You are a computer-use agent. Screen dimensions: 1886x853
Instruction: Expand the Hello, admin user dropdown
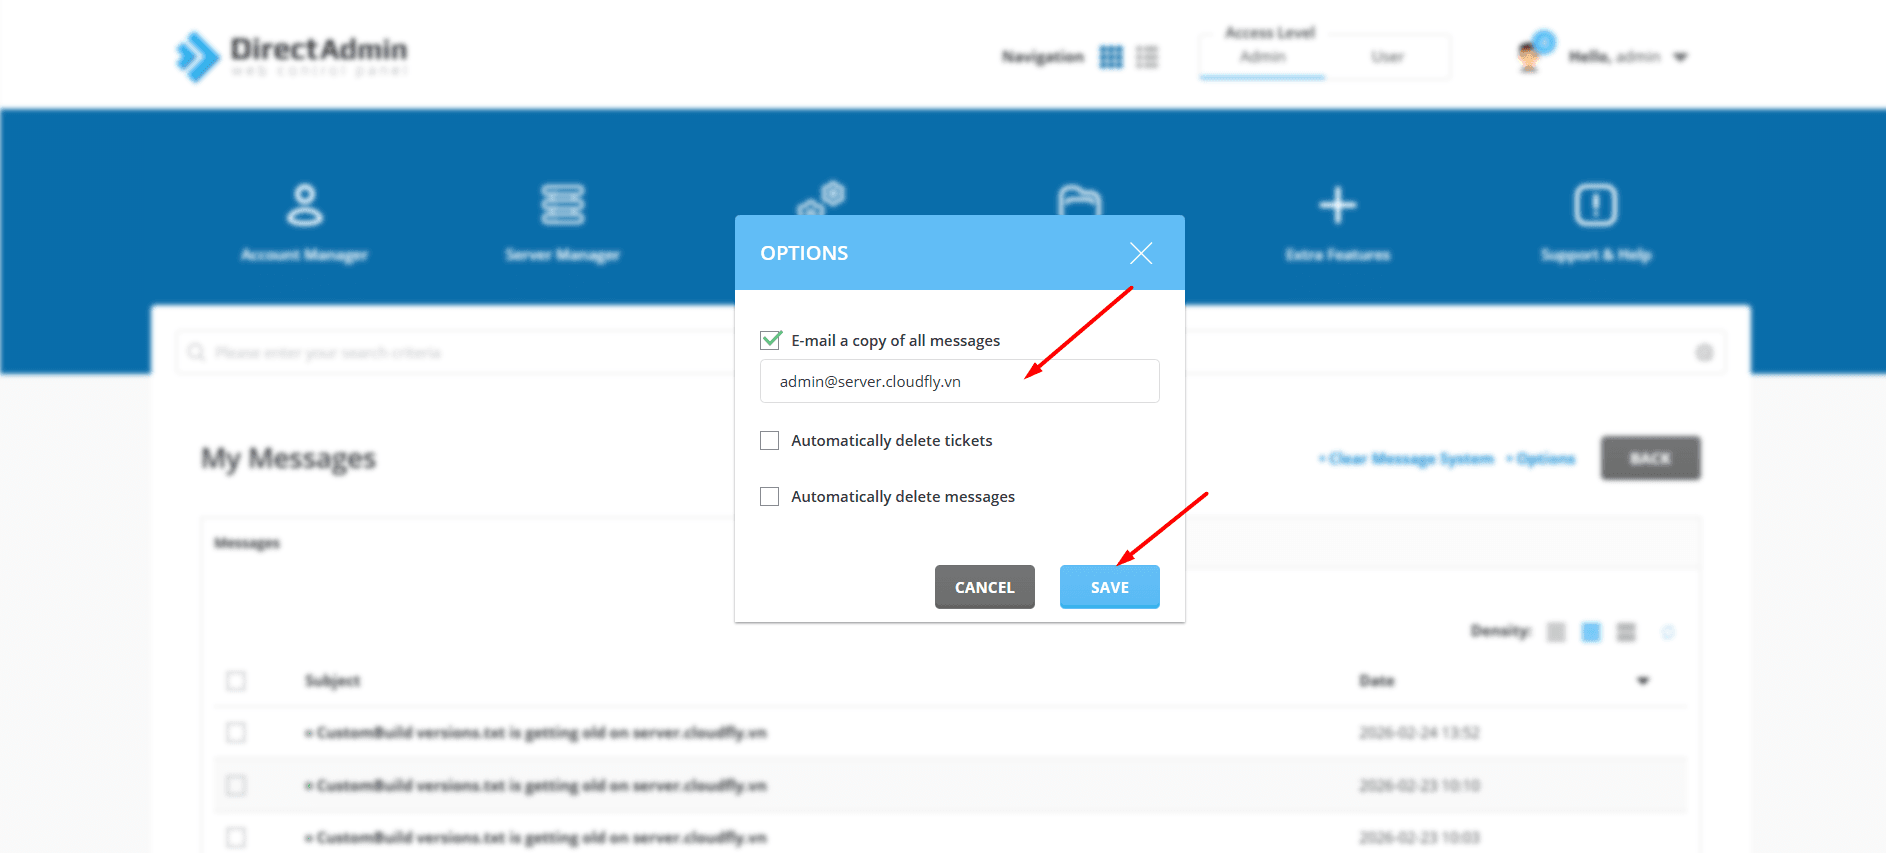pyautogui.click(x=1680, y=57)
